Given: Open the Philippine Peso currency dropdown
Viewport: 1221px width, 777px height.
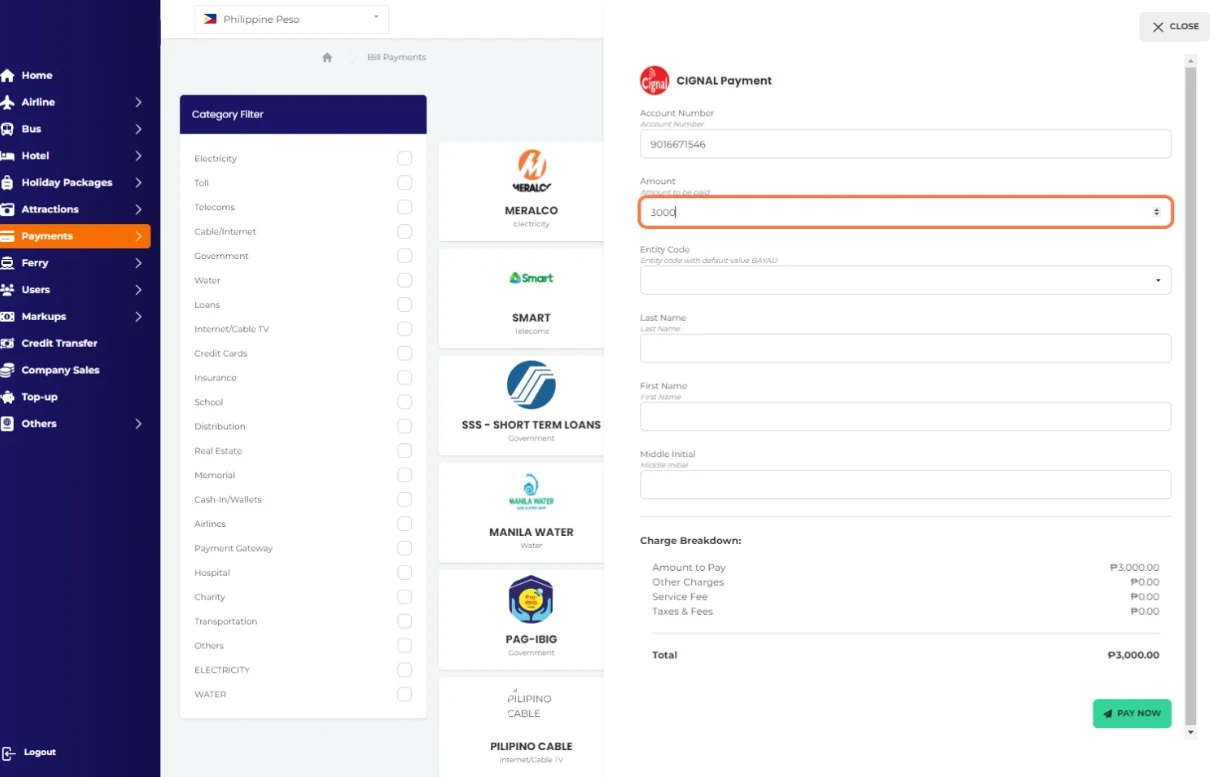Looking at the screenshot, I should point(291,19).
